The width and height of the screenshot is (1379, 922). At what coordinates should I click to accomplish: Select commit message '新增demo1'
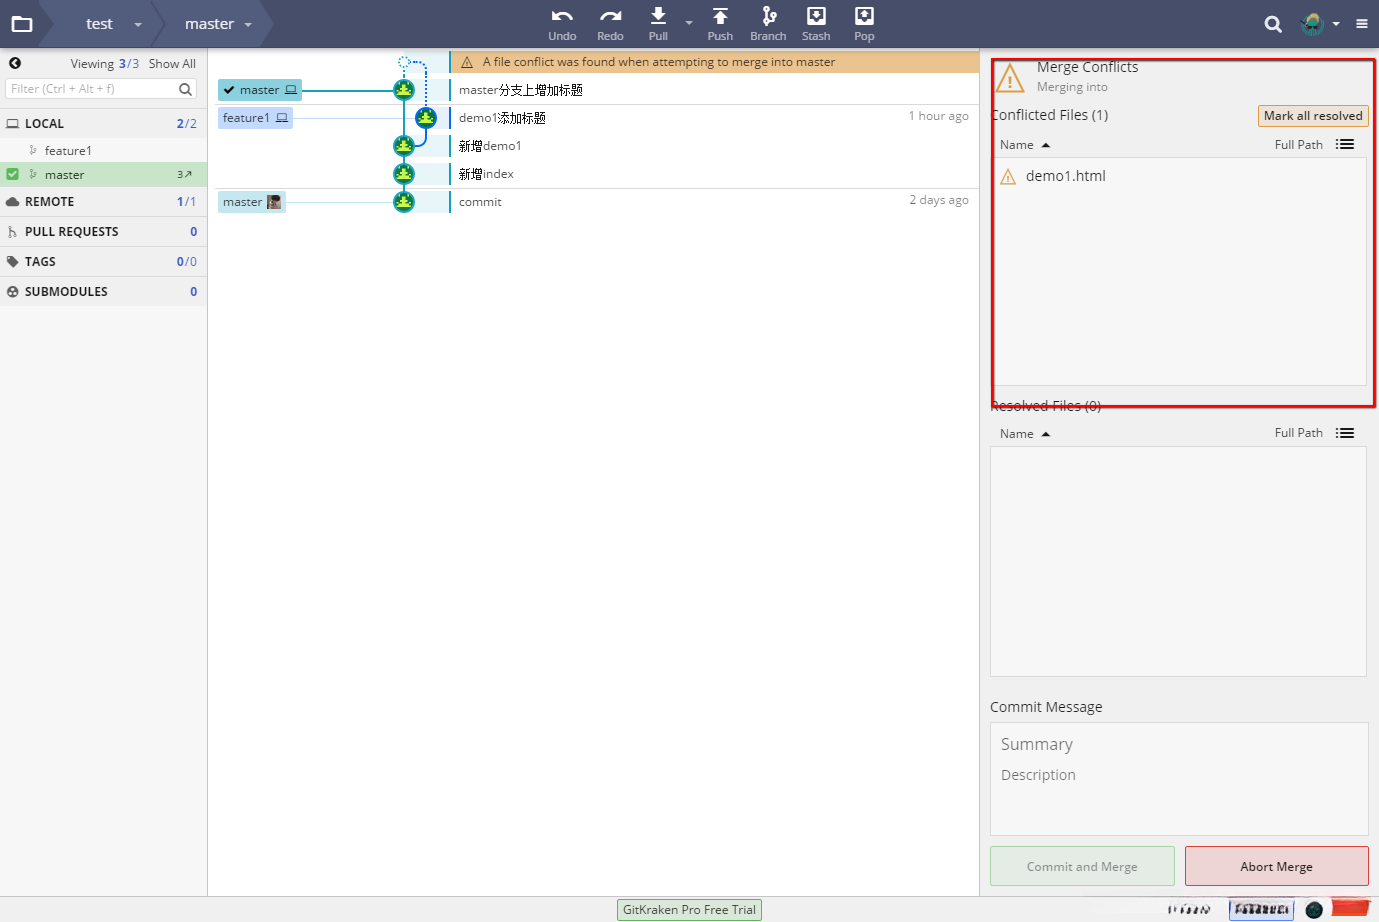(x=490, y=146)
